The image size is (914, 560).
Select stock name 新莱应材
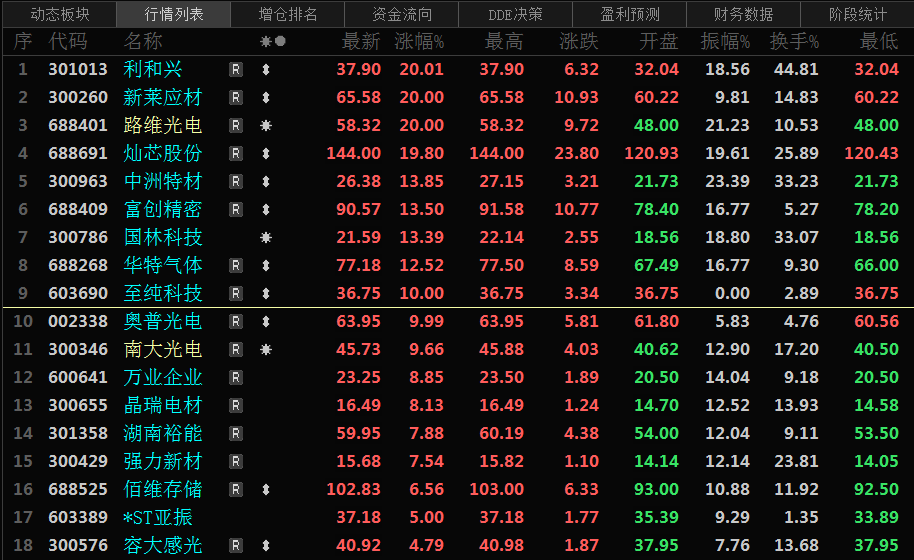pyautogui.click(x=163, y=97)
